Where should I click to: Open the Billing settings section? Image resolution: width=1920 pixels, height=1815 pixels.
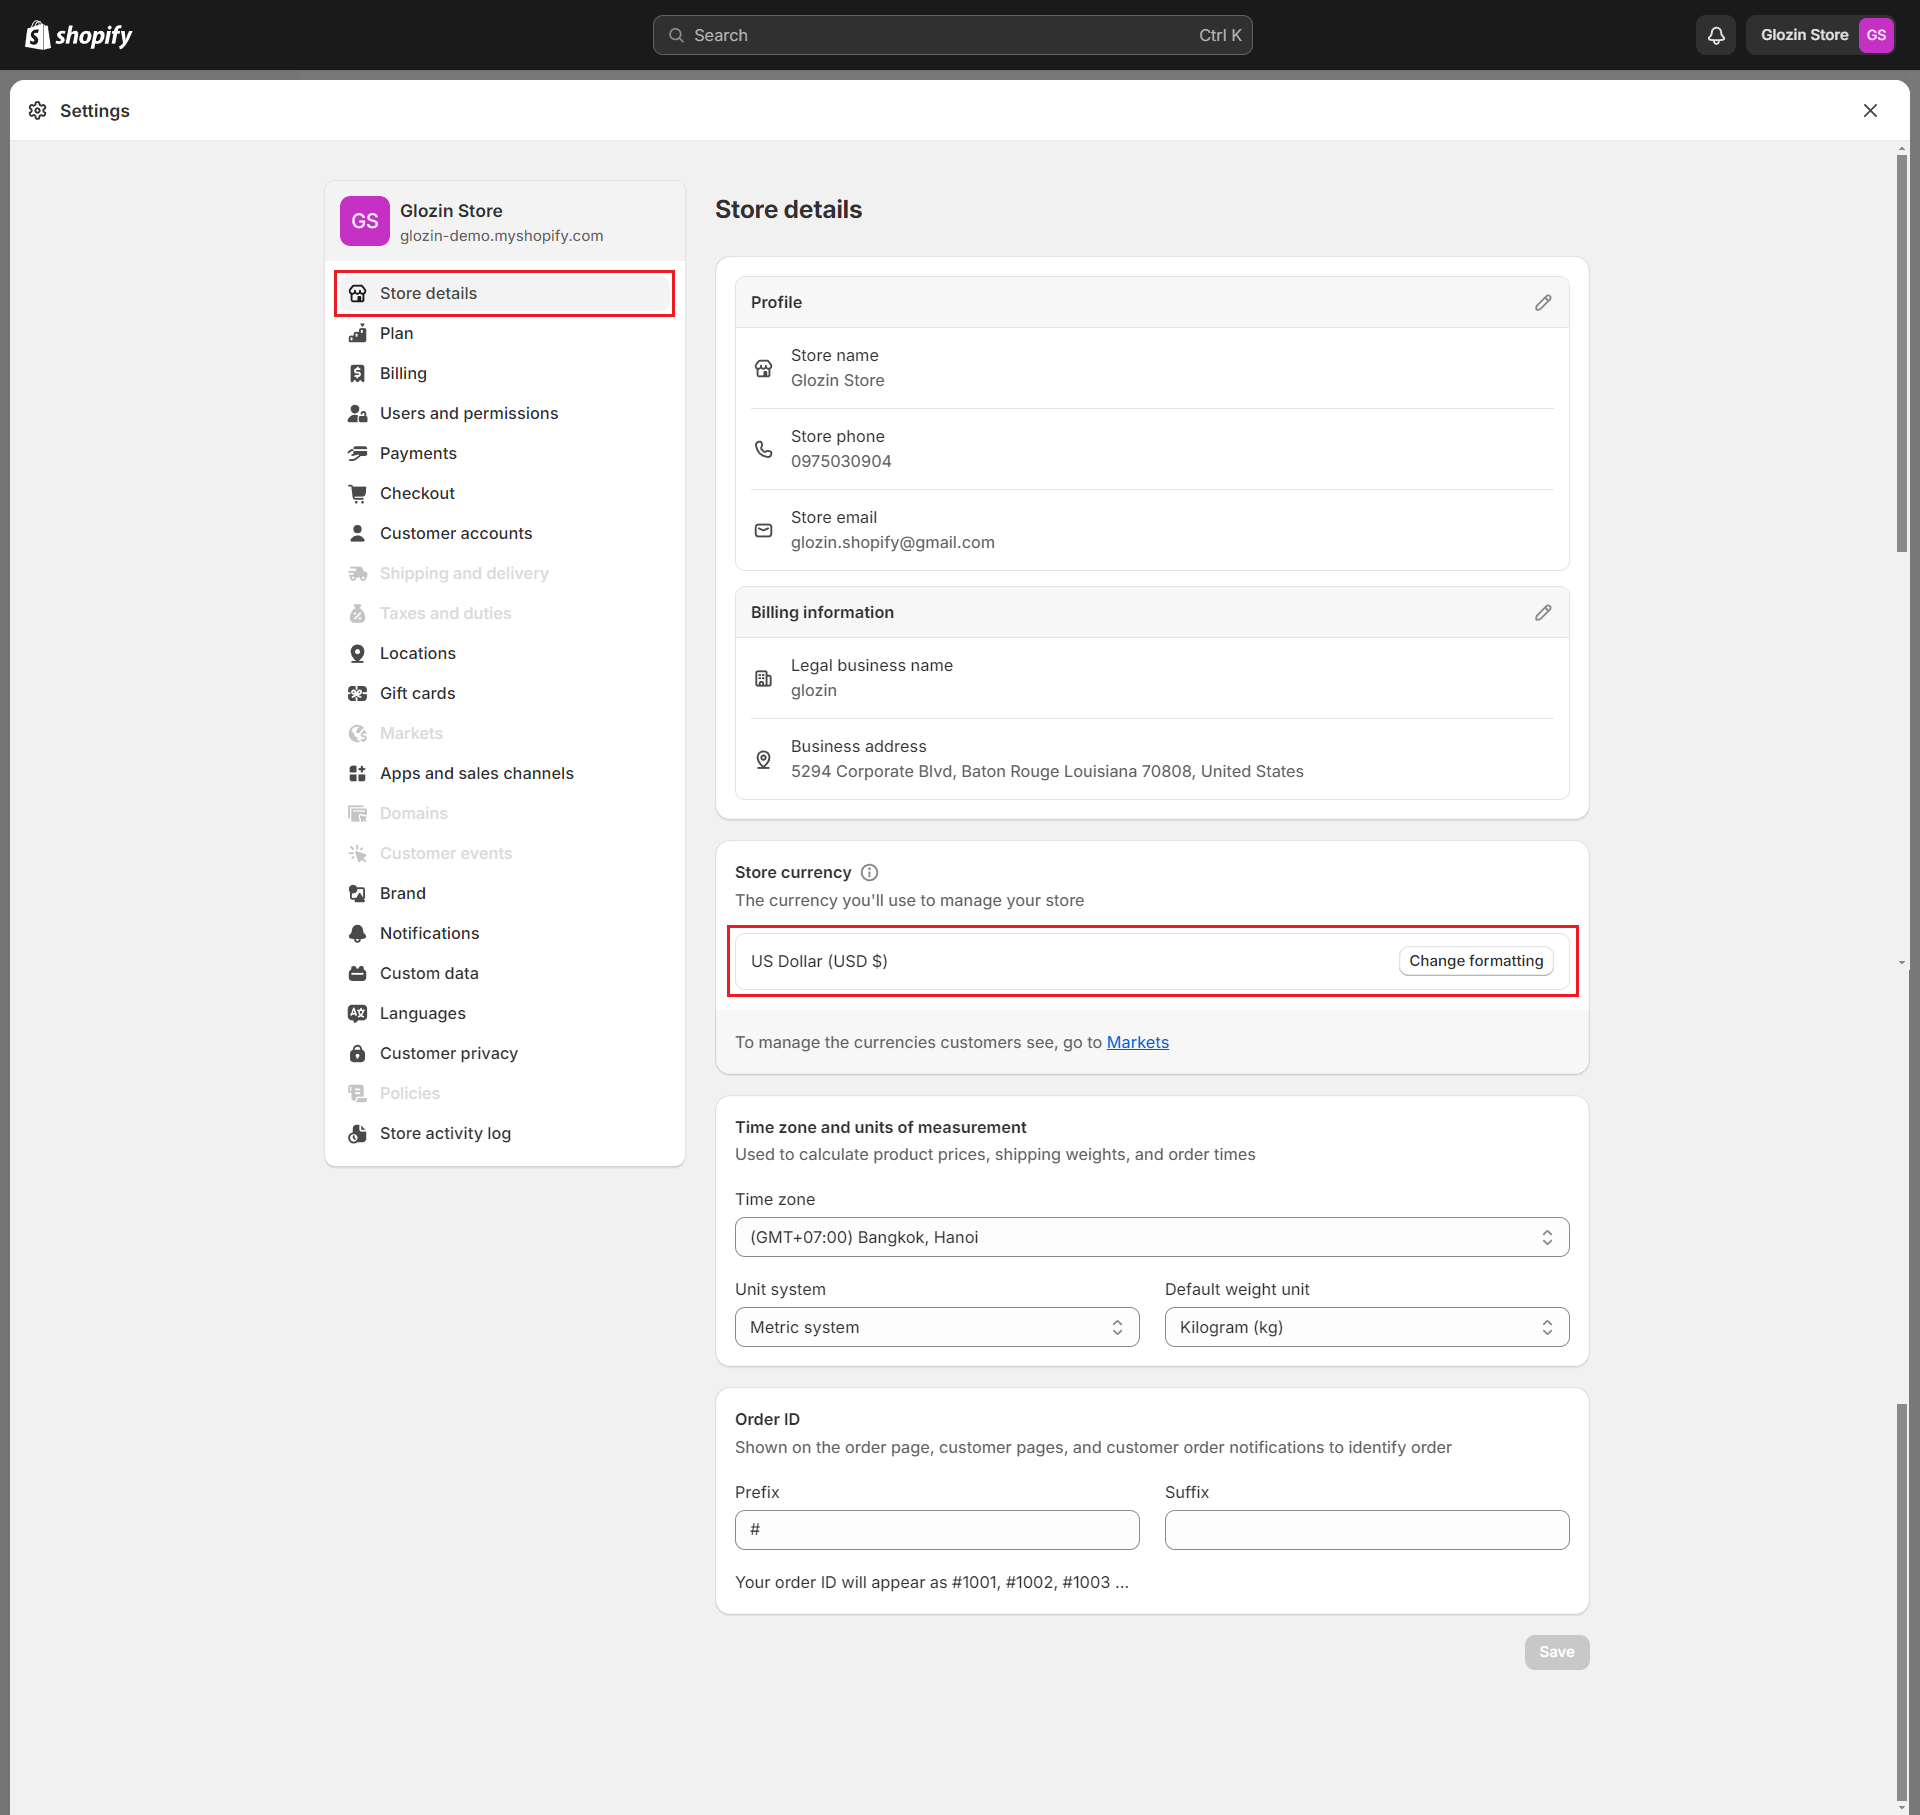(x=403, y=373)
